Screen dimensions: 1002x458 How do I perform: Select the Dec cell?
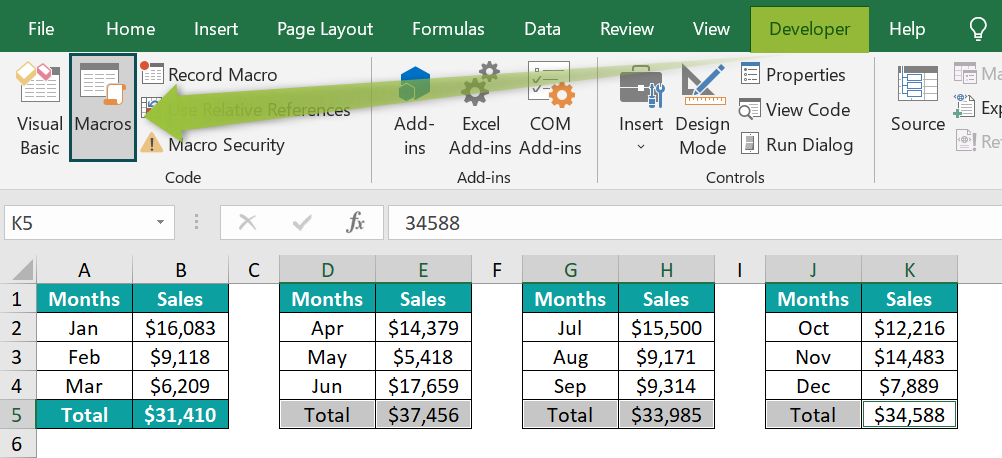(x=813, y=386)
